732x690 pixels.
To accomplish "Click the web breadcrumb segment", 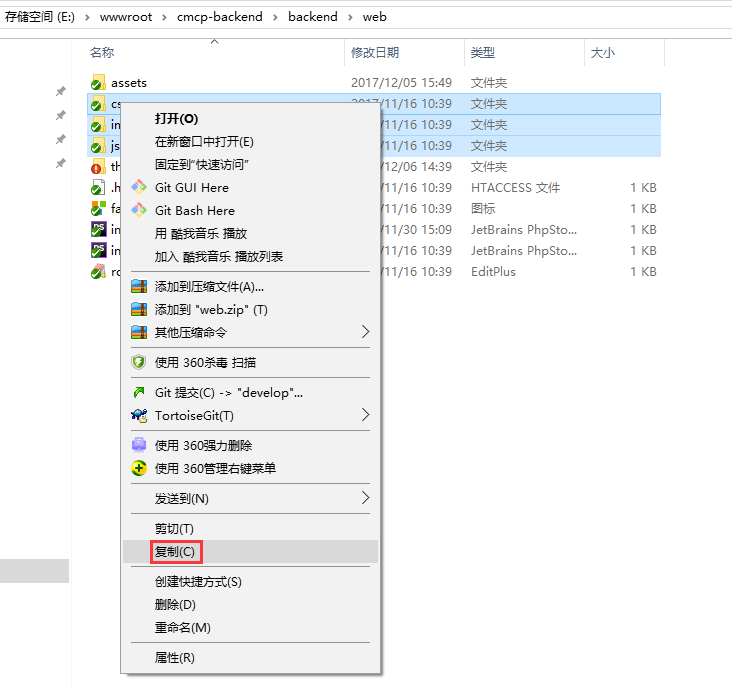I will pyautogui.click(x=374, y=17).
